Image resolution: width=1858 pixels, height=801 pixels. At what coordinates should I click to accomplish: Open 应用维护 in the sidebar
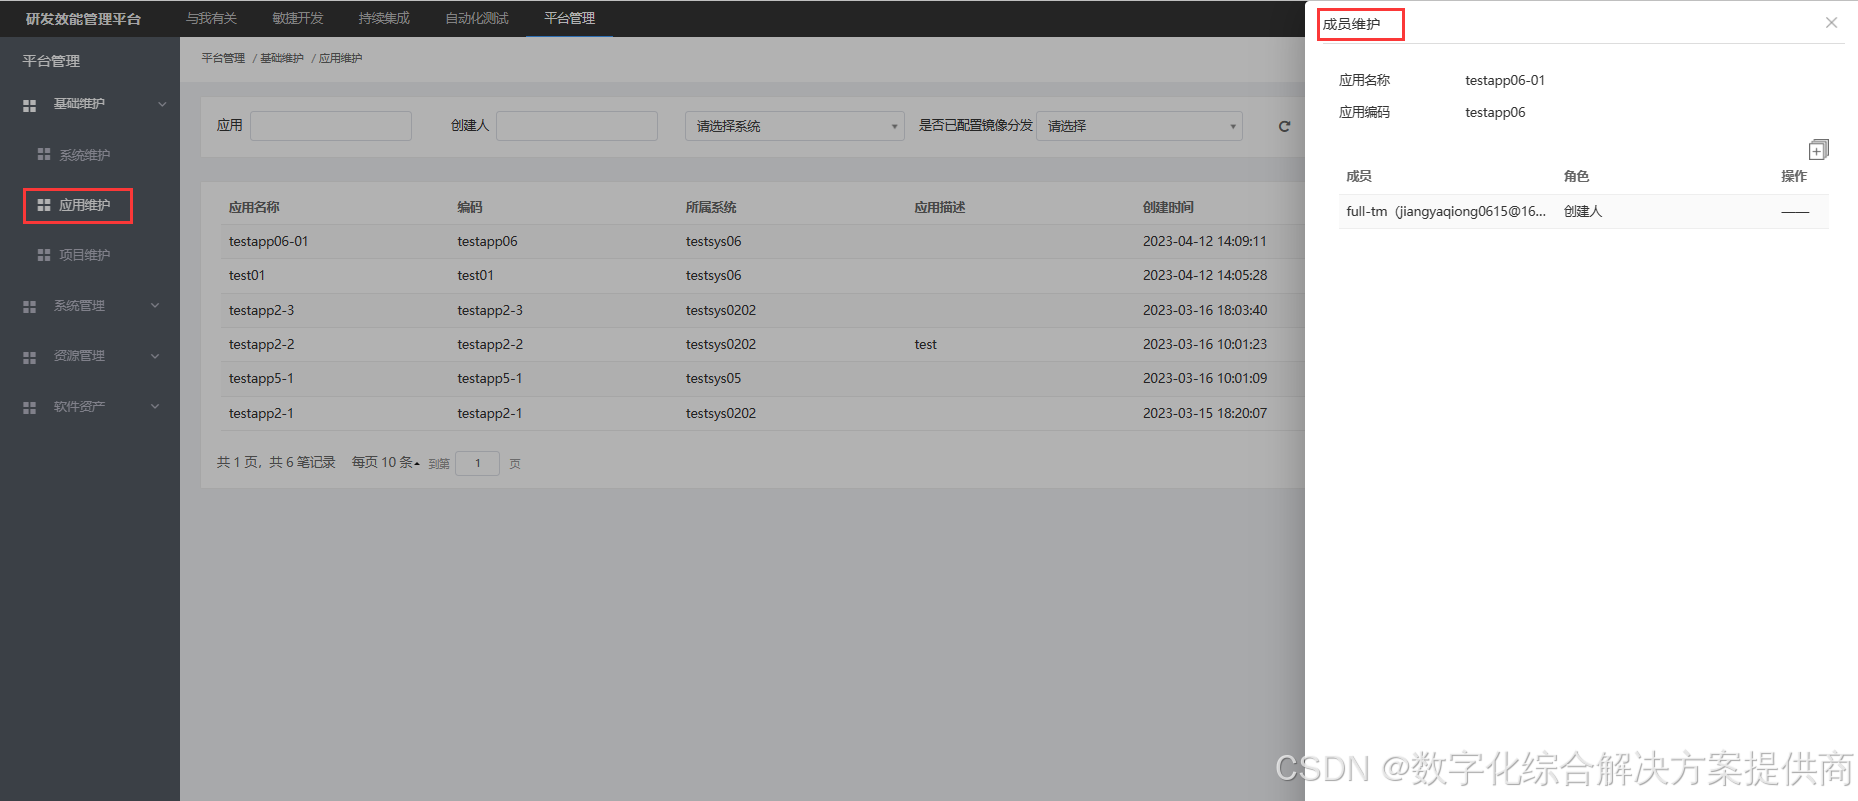pos(85,205)
